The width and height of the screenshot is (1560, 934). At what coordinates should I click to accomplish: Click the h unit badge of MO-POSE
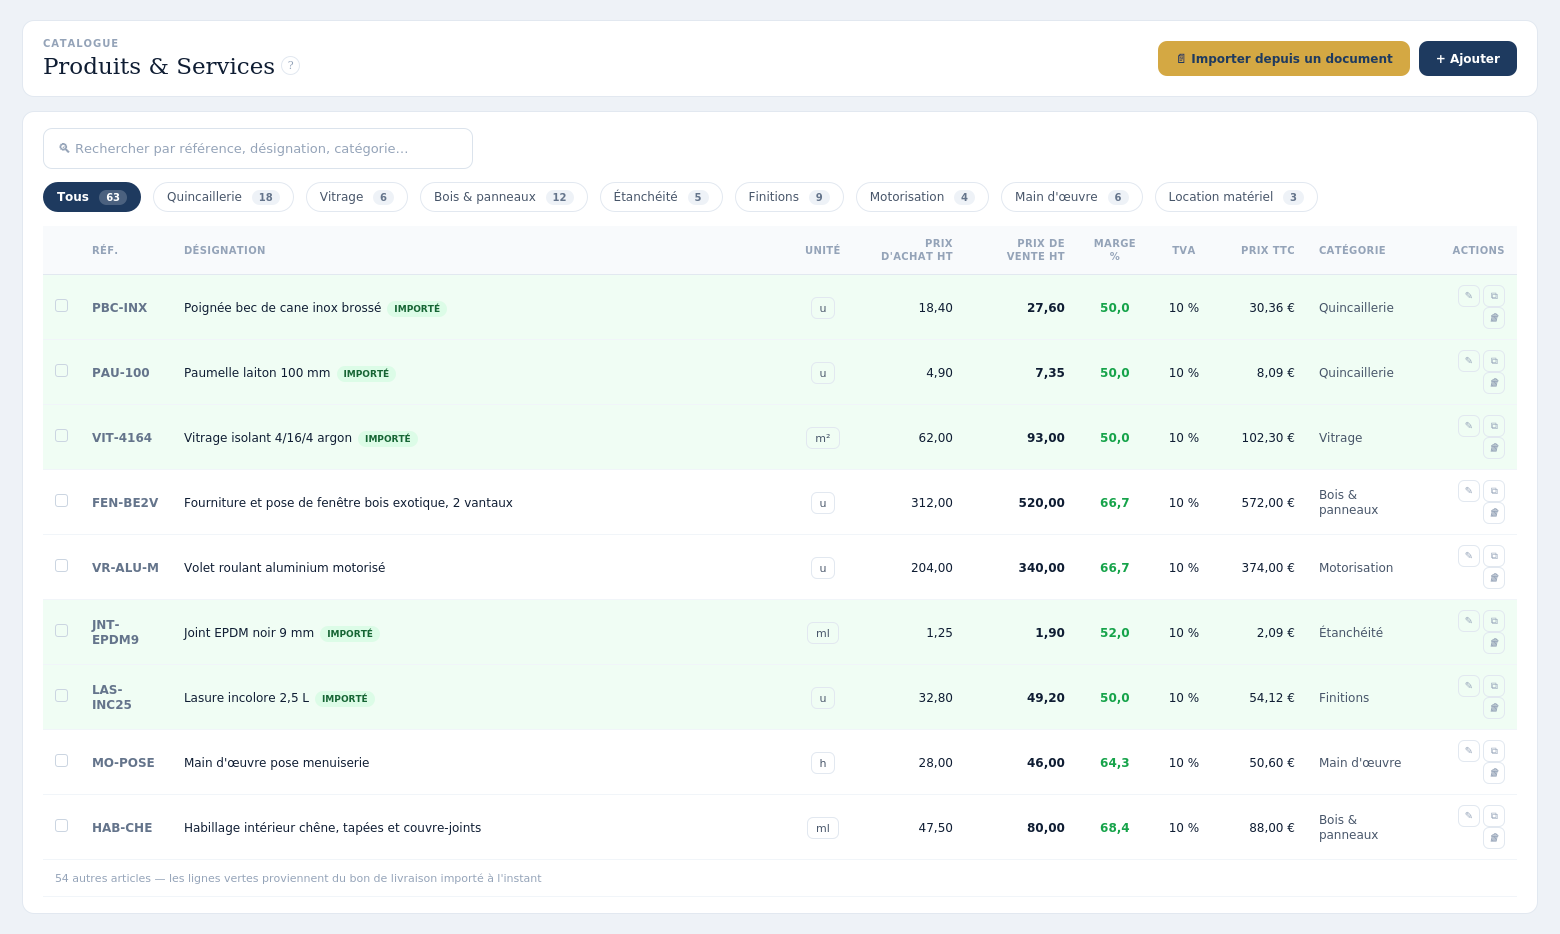pyautogui.click(x=823, y=763)
